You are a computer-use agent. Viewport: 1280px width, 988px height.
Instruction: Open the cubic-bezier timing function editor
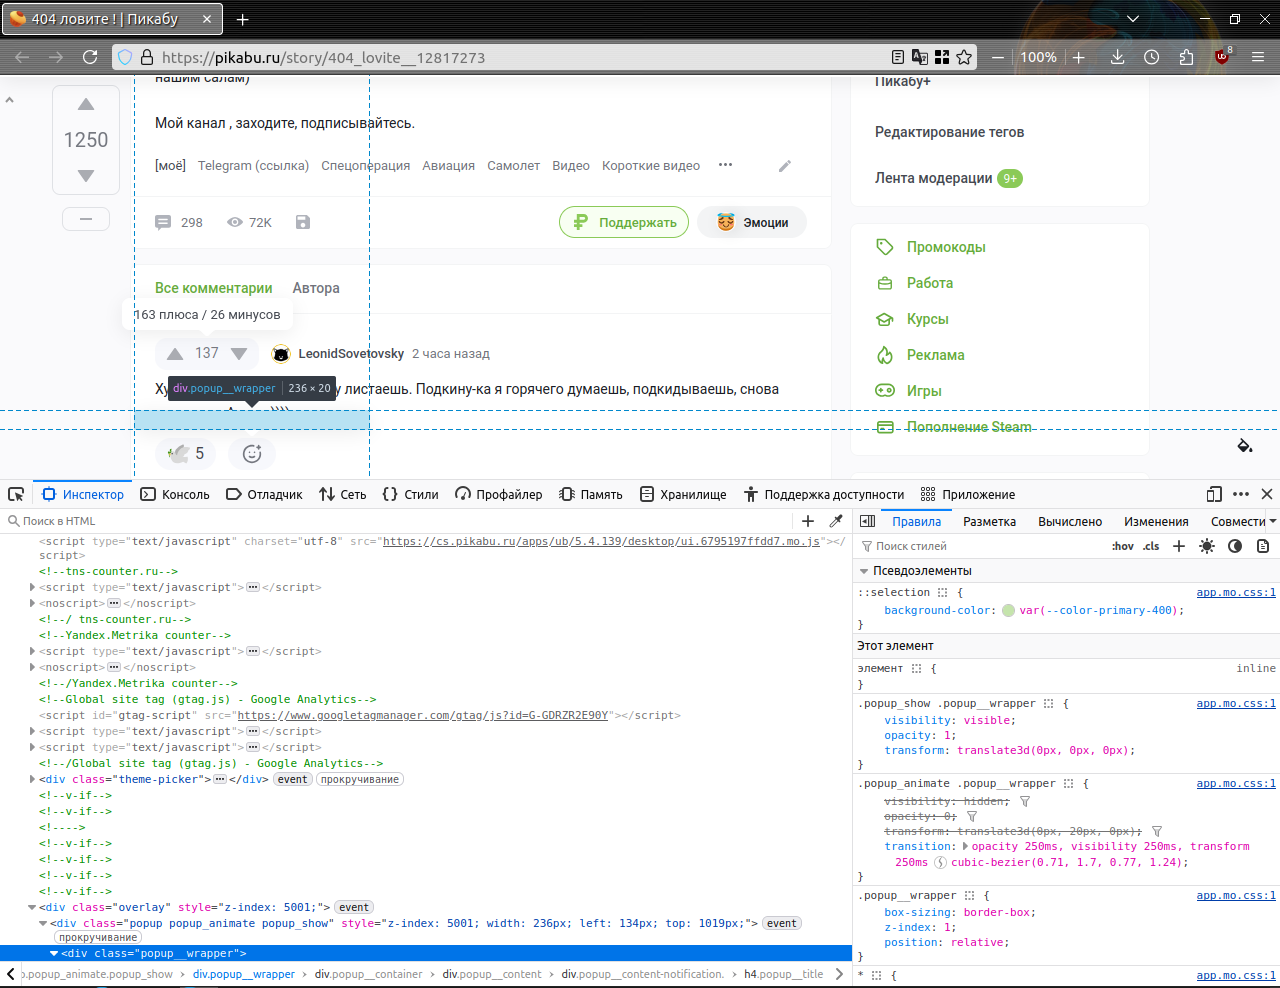(x=940, y=862)
